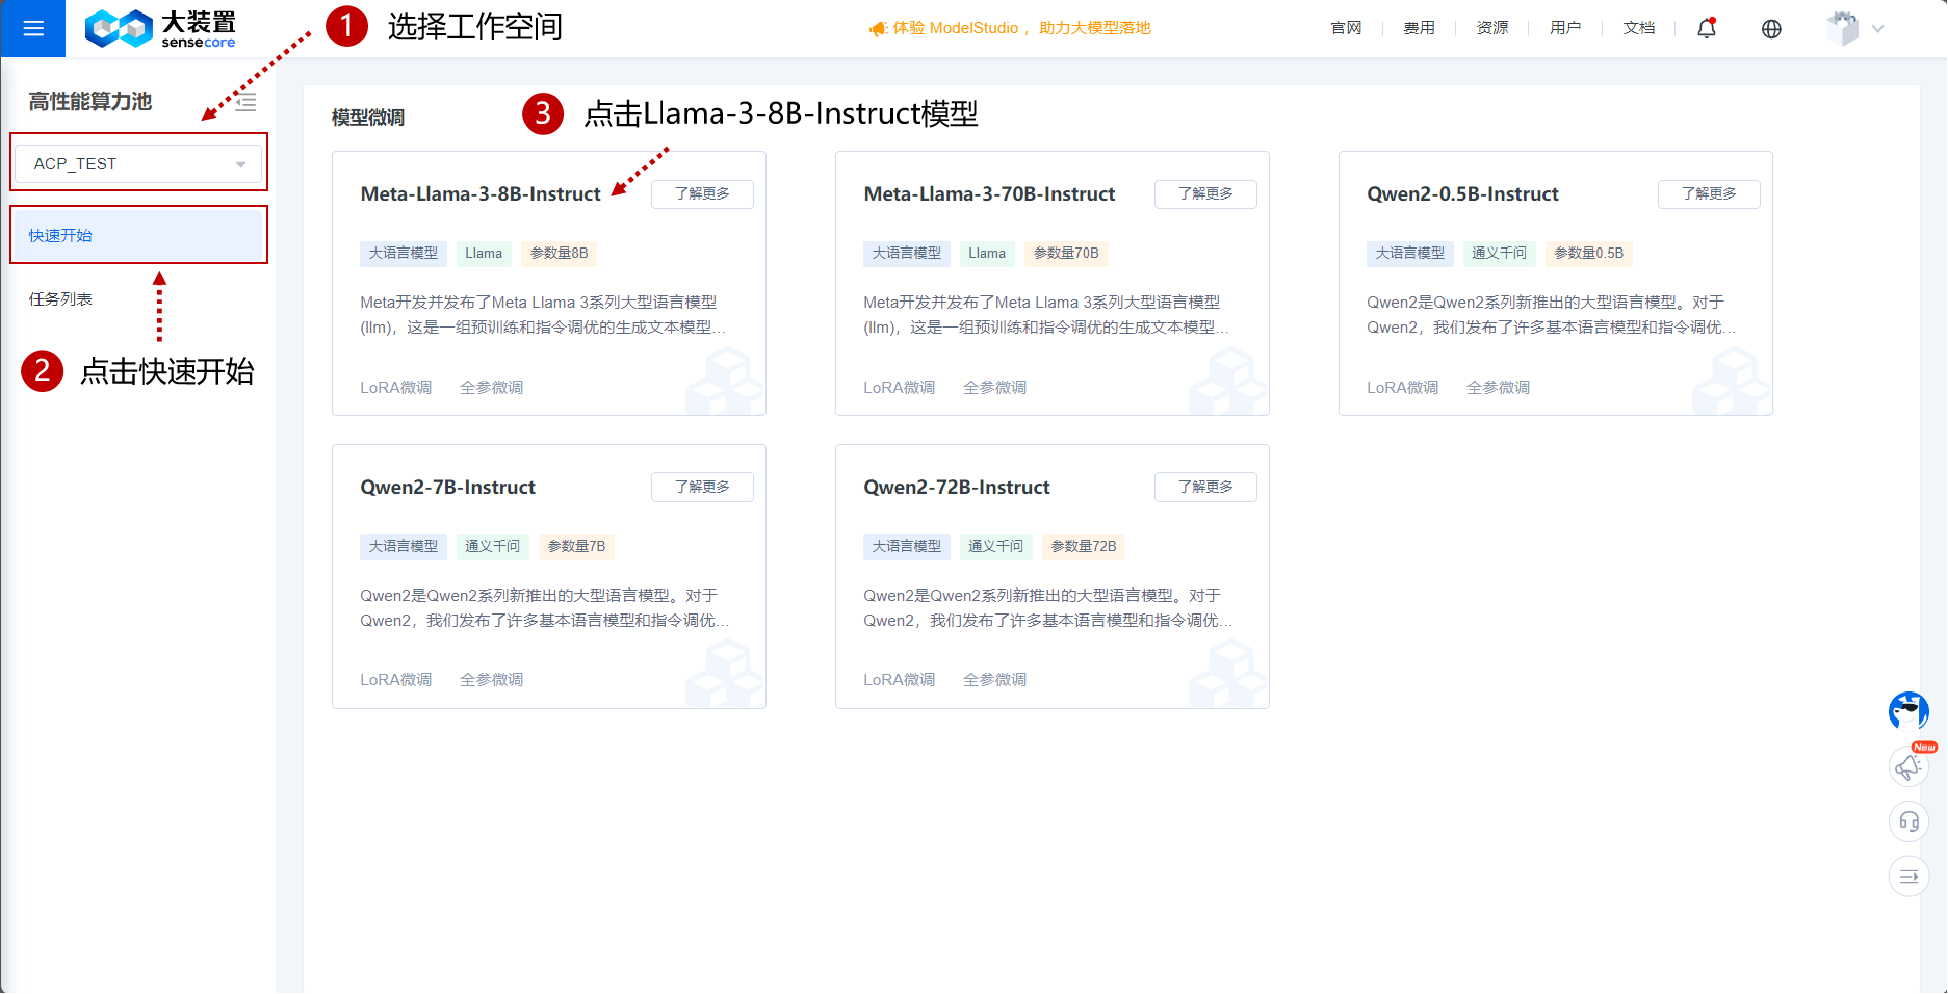Screen dimensions: 1948x994
Task: Open 用户 in the top navigation
Action: [1565, 28]
